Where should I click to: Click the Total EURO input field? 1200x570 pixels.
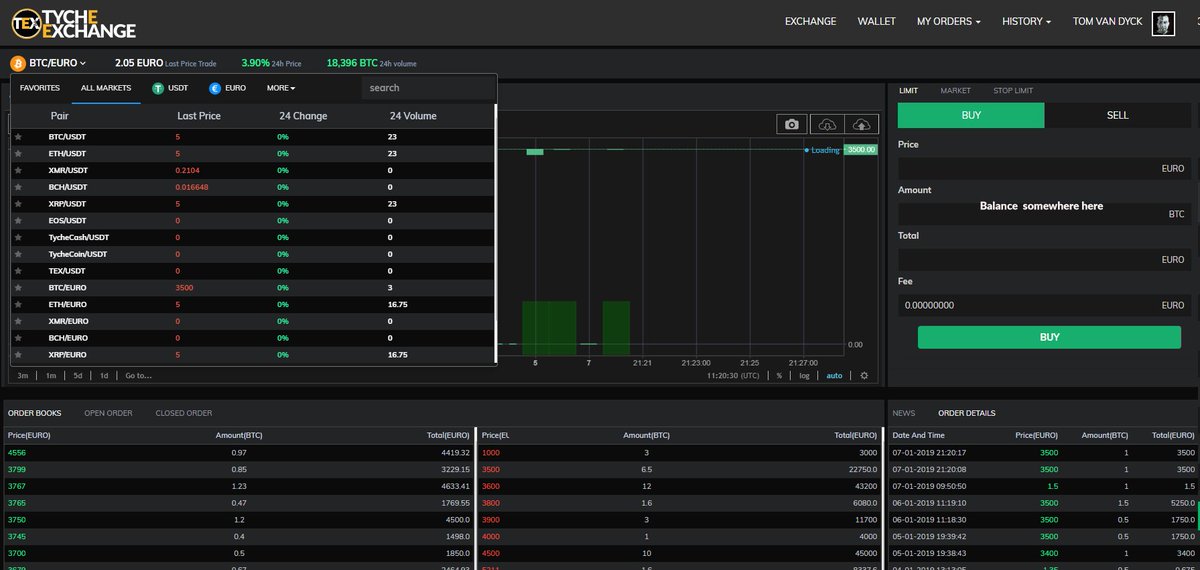1044,259
